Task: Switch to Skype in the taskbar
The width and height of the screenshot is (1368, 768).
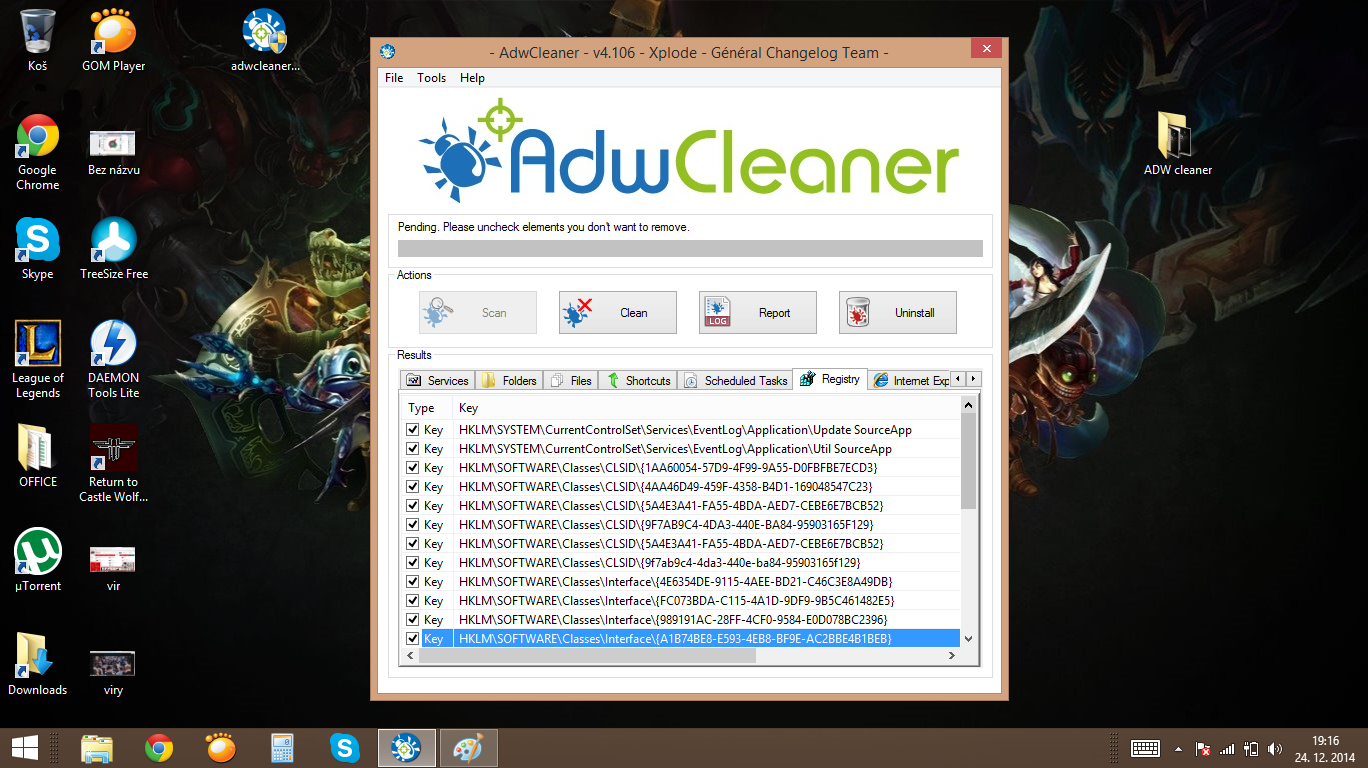Action: point(345,748)
